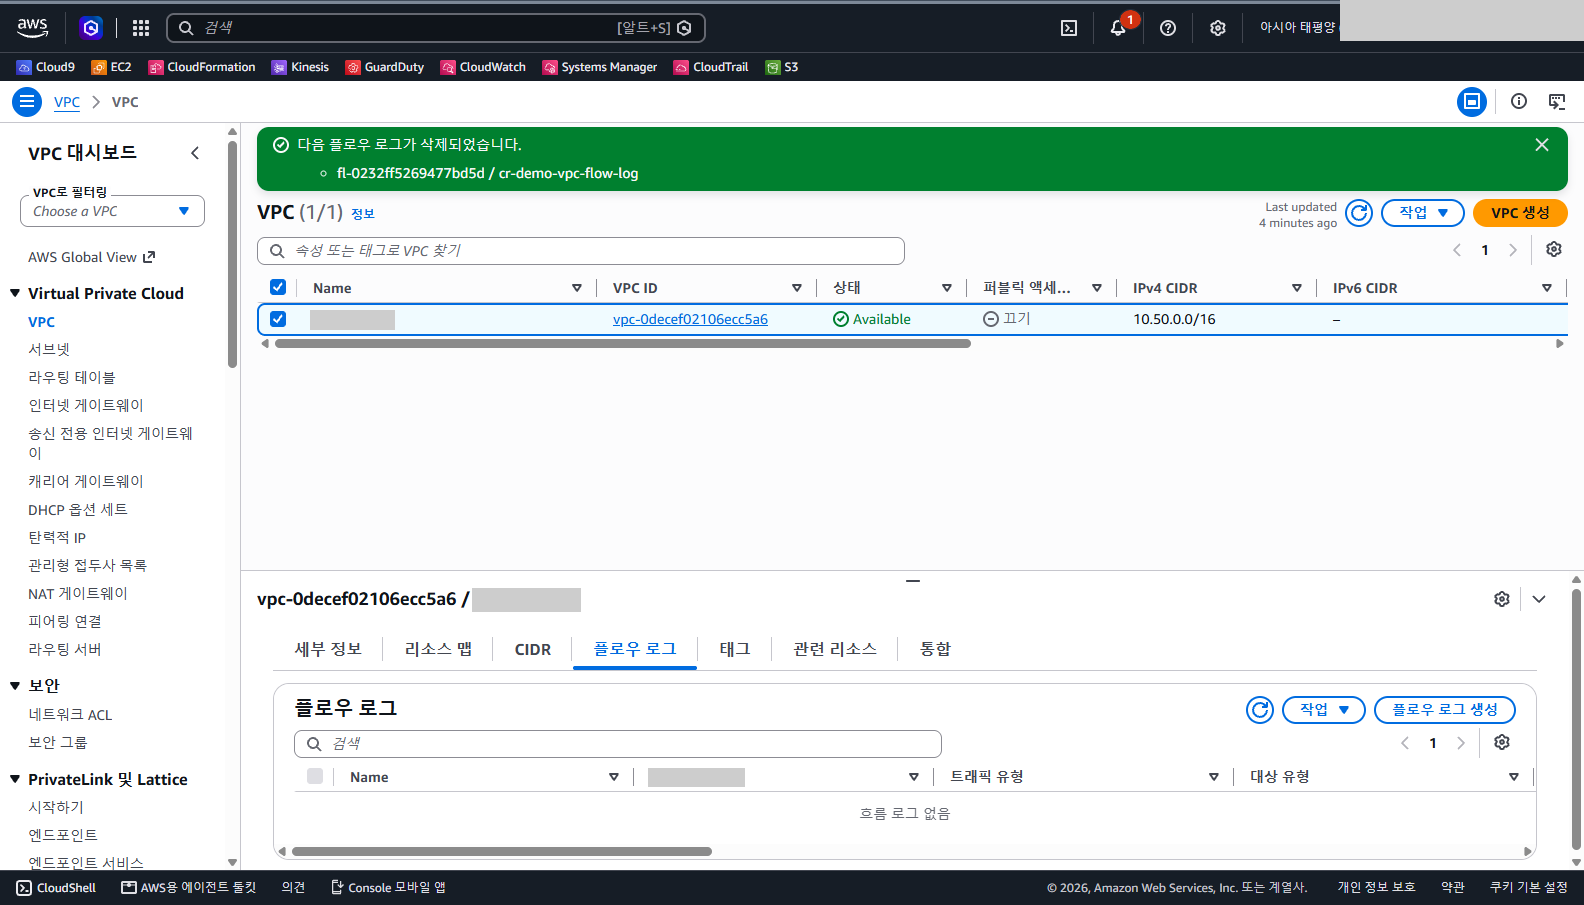Refresh the flow logs list
The height and width of the screenshot is (905, 1584).
coord(1260,710)
